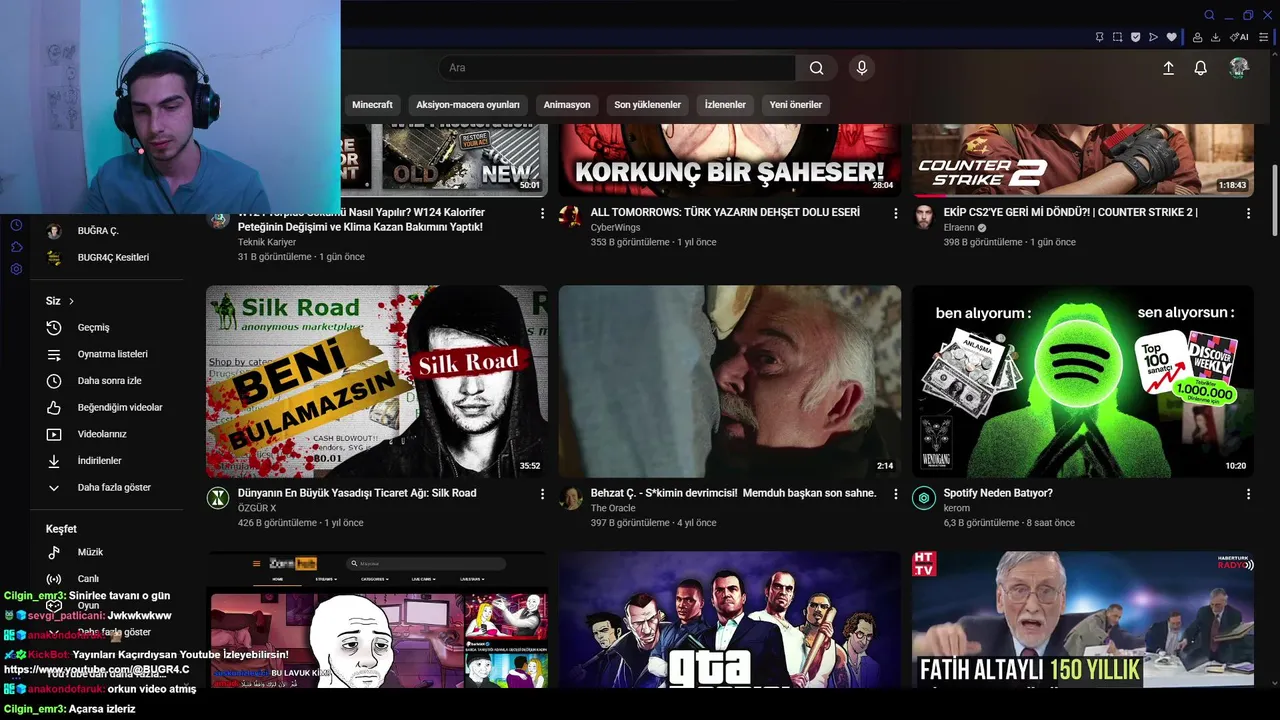Play the green Spotify logo thumbnail
Screen dimensions: 1280x720
coord(1082,381)
